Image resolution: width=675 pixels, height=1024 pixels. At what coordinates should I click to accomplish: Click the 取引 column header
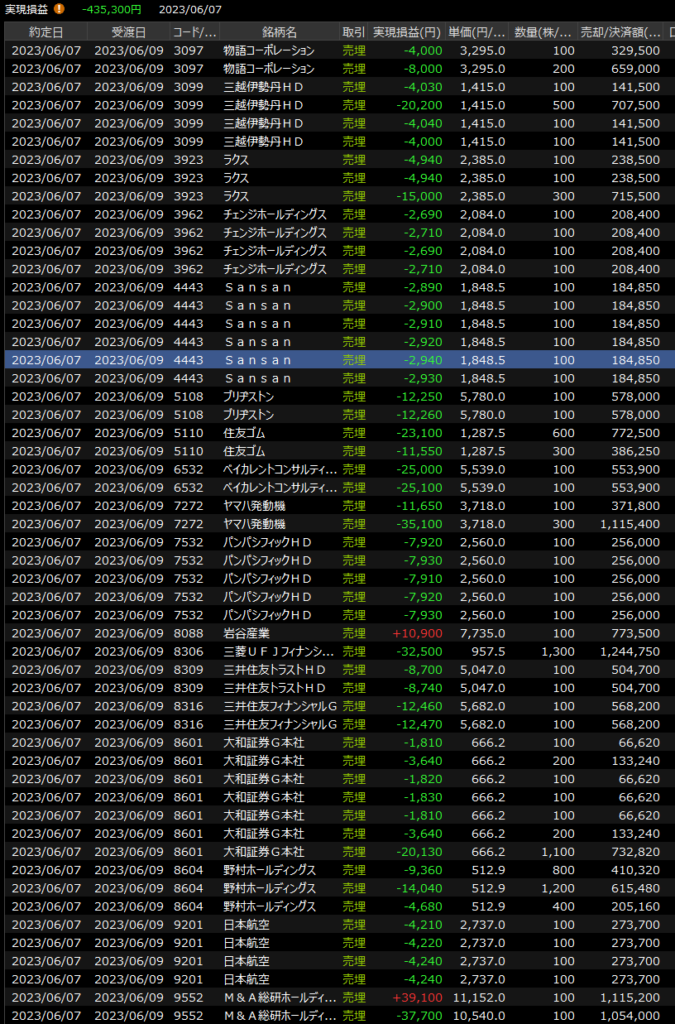pos(353,31)
